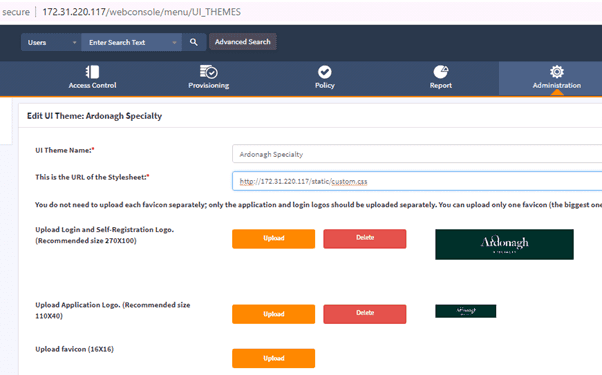The height and width of the screenshot is (375, 602).
Task: Click the Edit UI Theme heading
Action: coord(94,116)
